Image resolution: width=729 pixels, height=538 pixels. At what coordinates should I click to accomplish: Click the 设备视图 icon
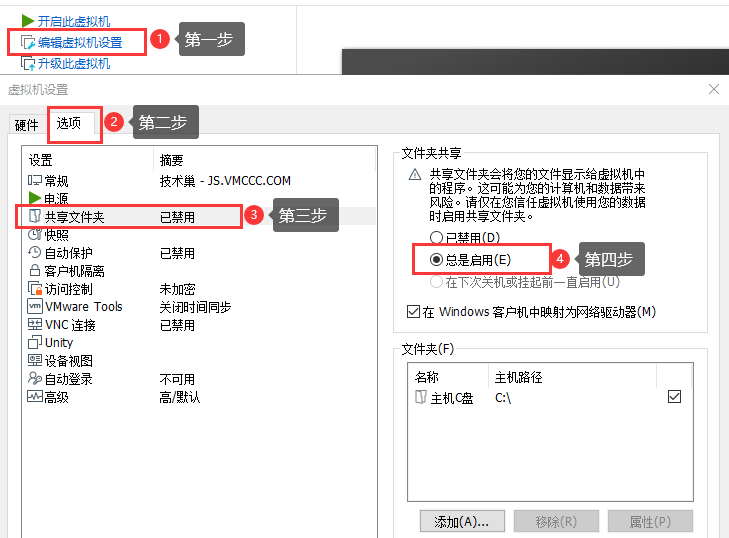pos(35,360)
